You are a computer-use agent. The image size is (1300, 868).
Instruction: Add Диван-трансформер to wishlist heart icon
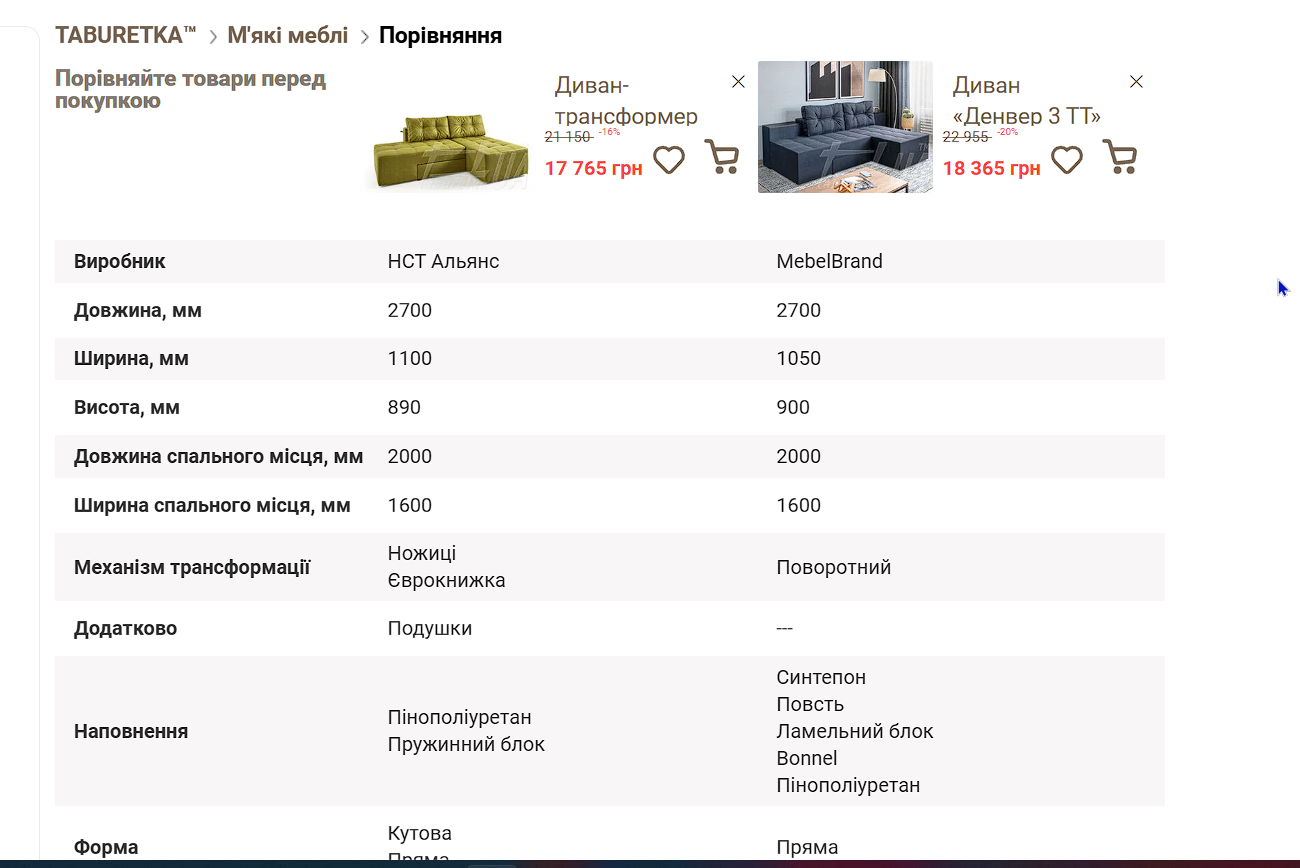pos(669,160)
